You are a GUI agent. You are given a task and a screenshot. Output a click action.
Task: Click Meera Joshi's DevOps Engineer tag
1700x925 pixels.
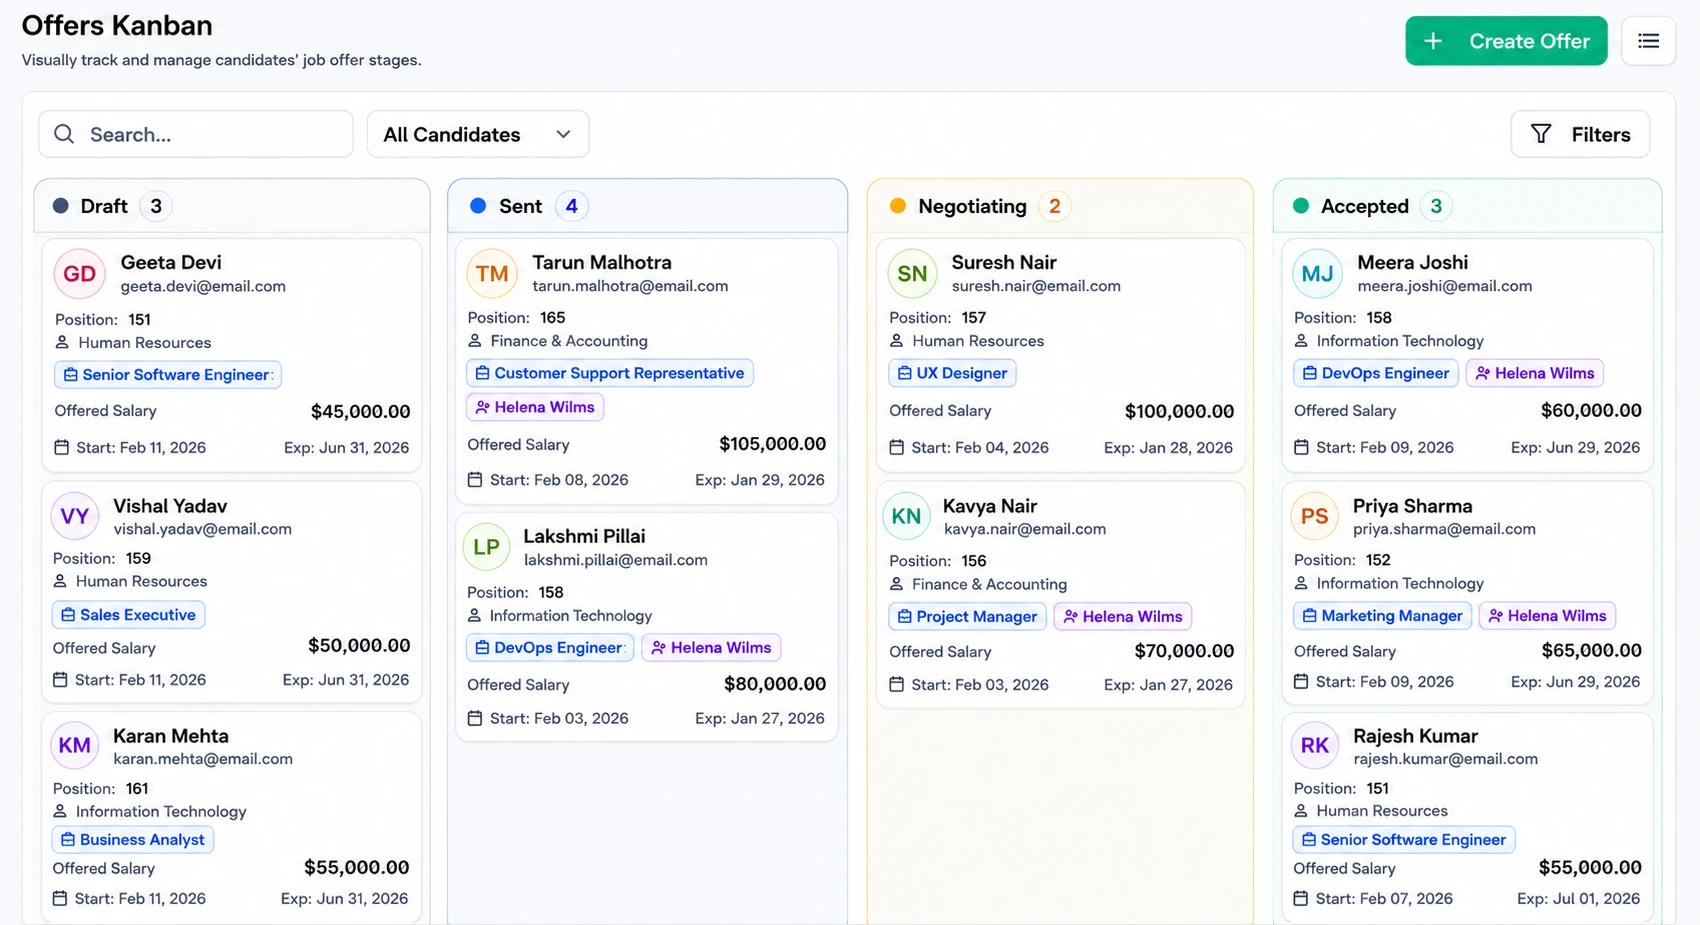tap(1376, 373)
